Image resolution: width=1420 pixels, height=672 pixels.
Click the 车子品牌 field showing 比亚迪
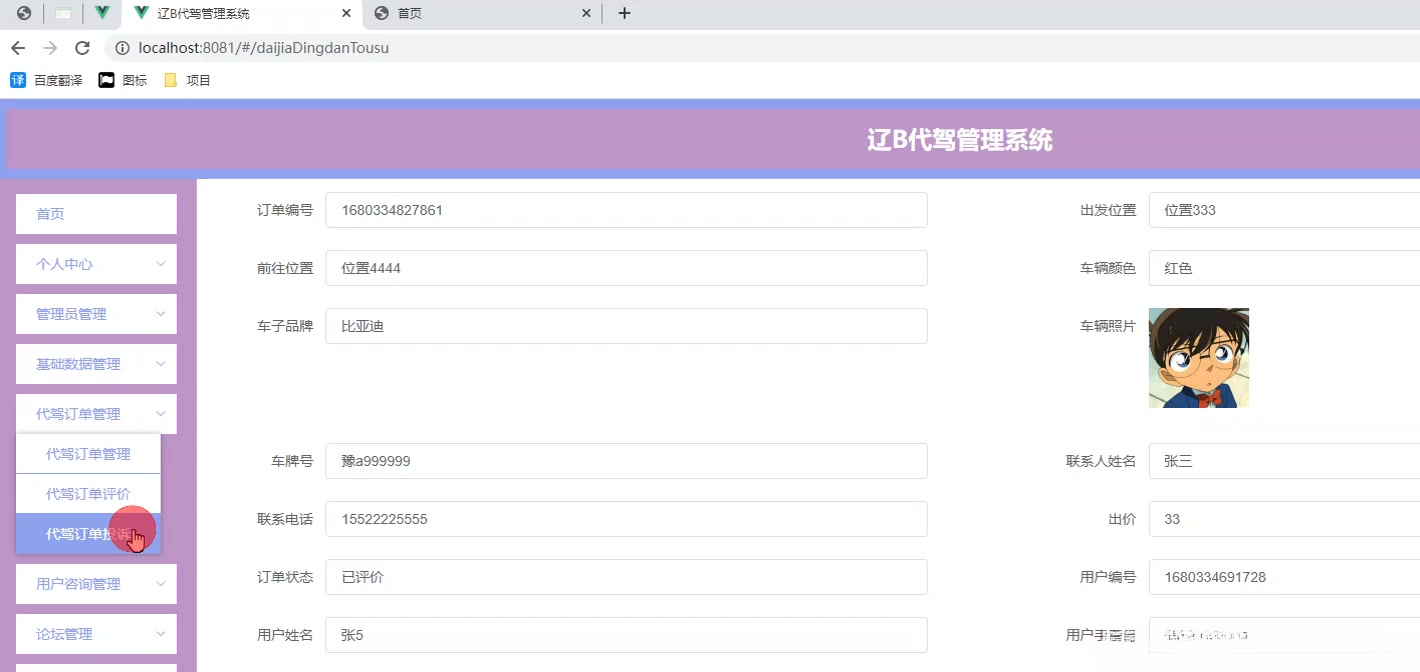click(626, 326)
